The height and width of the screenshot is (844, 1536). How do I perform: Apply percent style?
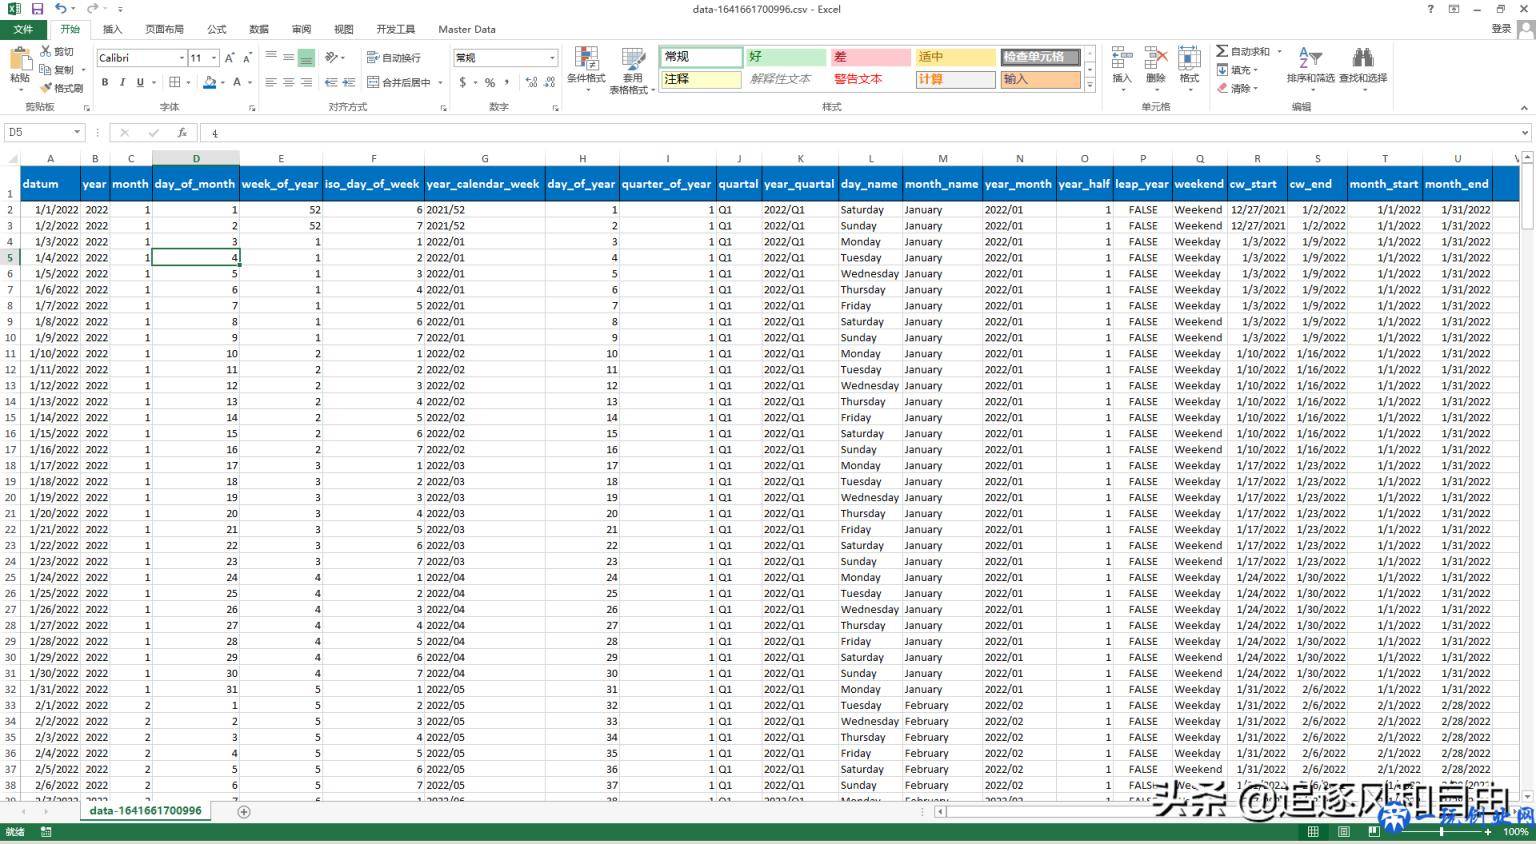[x=490, y=82]
